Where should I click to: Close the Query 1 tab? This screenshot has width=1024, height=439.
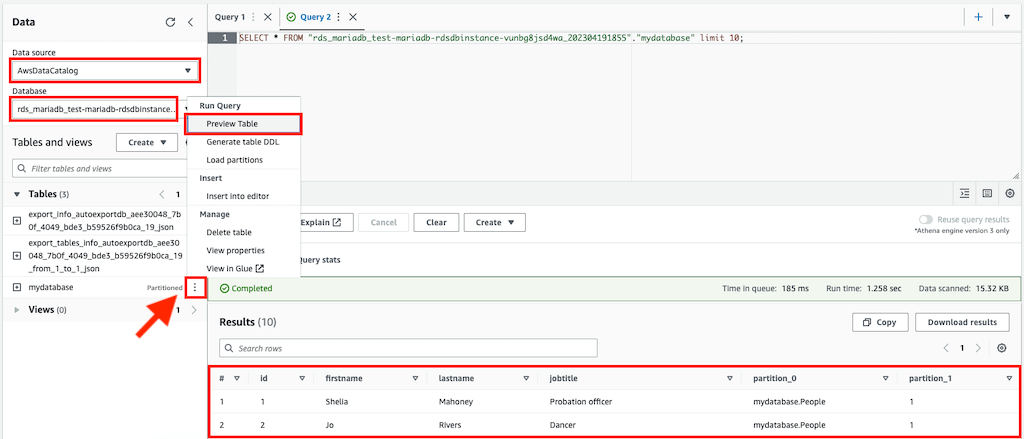[x=267, y=17]
